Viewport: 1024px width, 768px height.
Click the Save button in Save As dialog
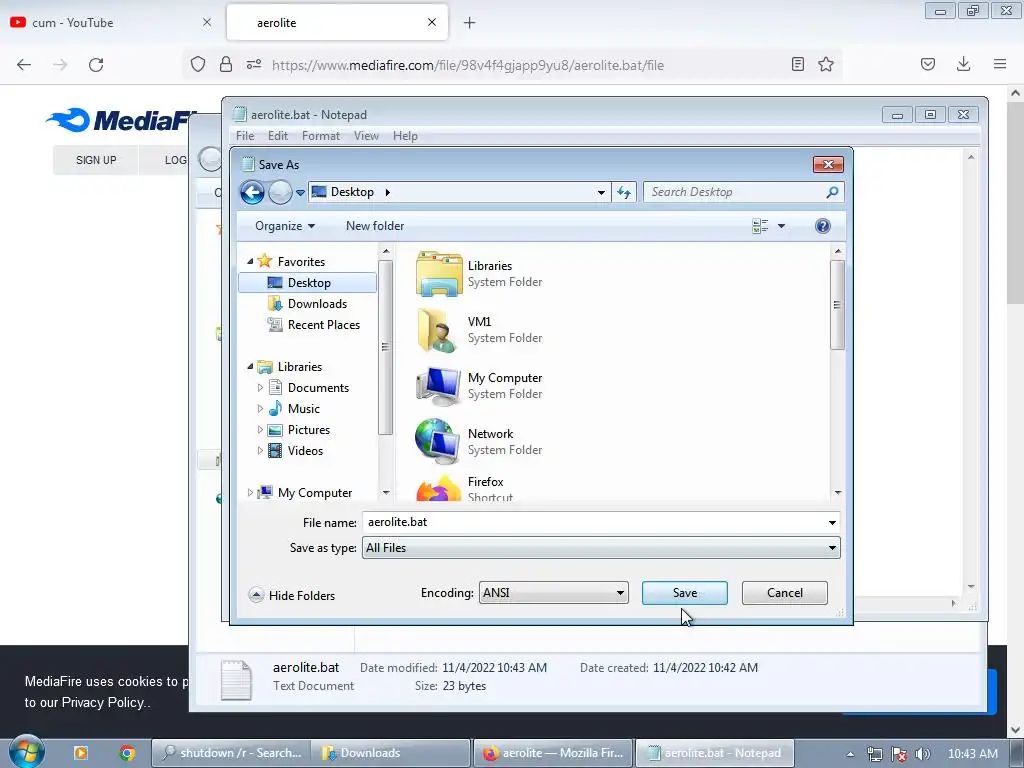(x=684, y=593)
